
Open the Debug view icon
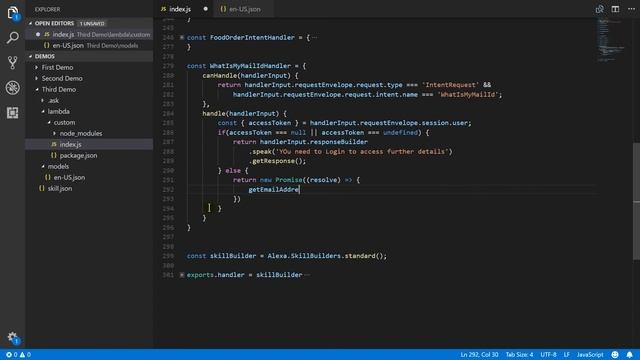[x=13, y=87]
